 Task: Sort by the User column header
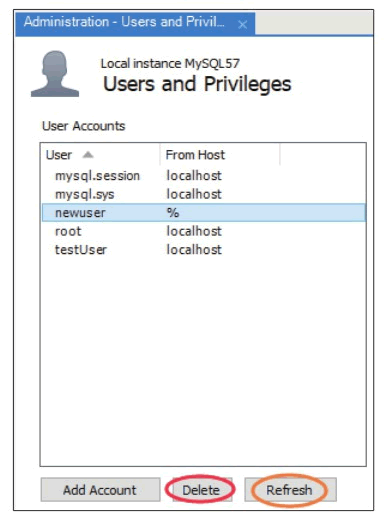[x=100, y=155]
